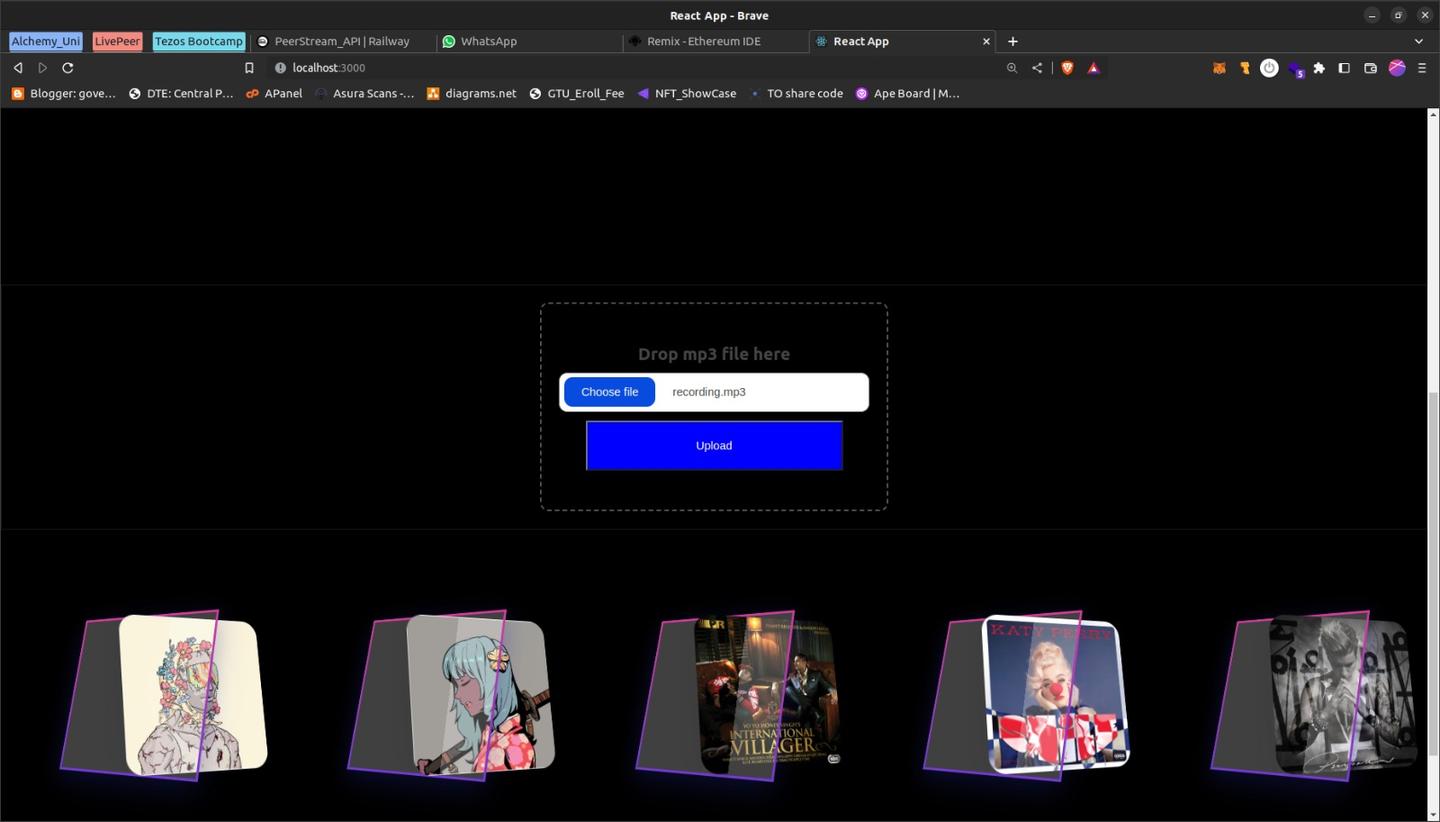Viewport: 1440px width, 822px height.
Task: Open the APanel bookmark
Action: [x=274, y=93]
